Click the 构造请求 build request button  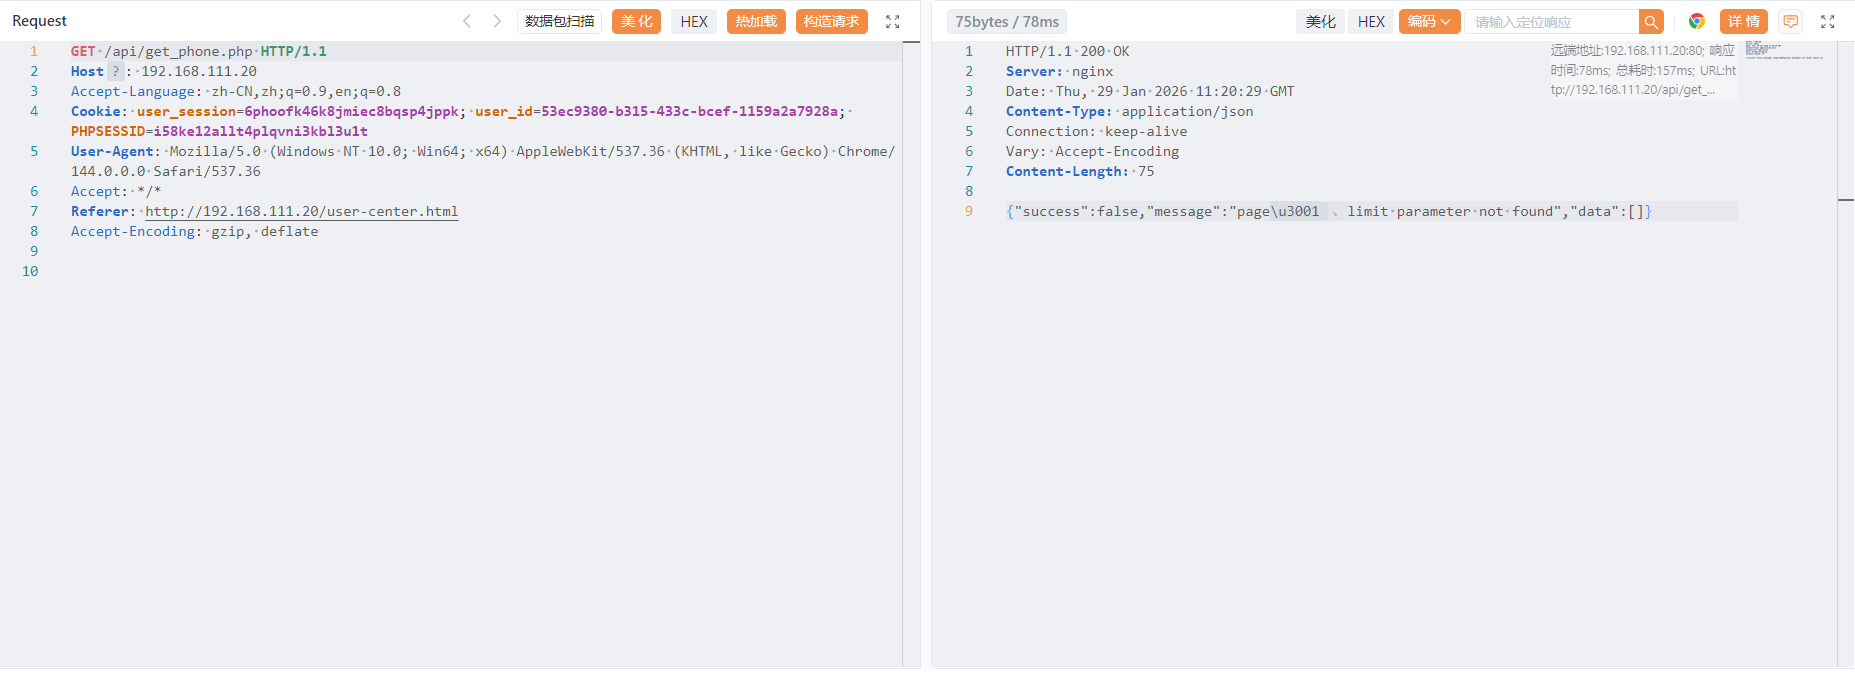click(x=831, y=21)
